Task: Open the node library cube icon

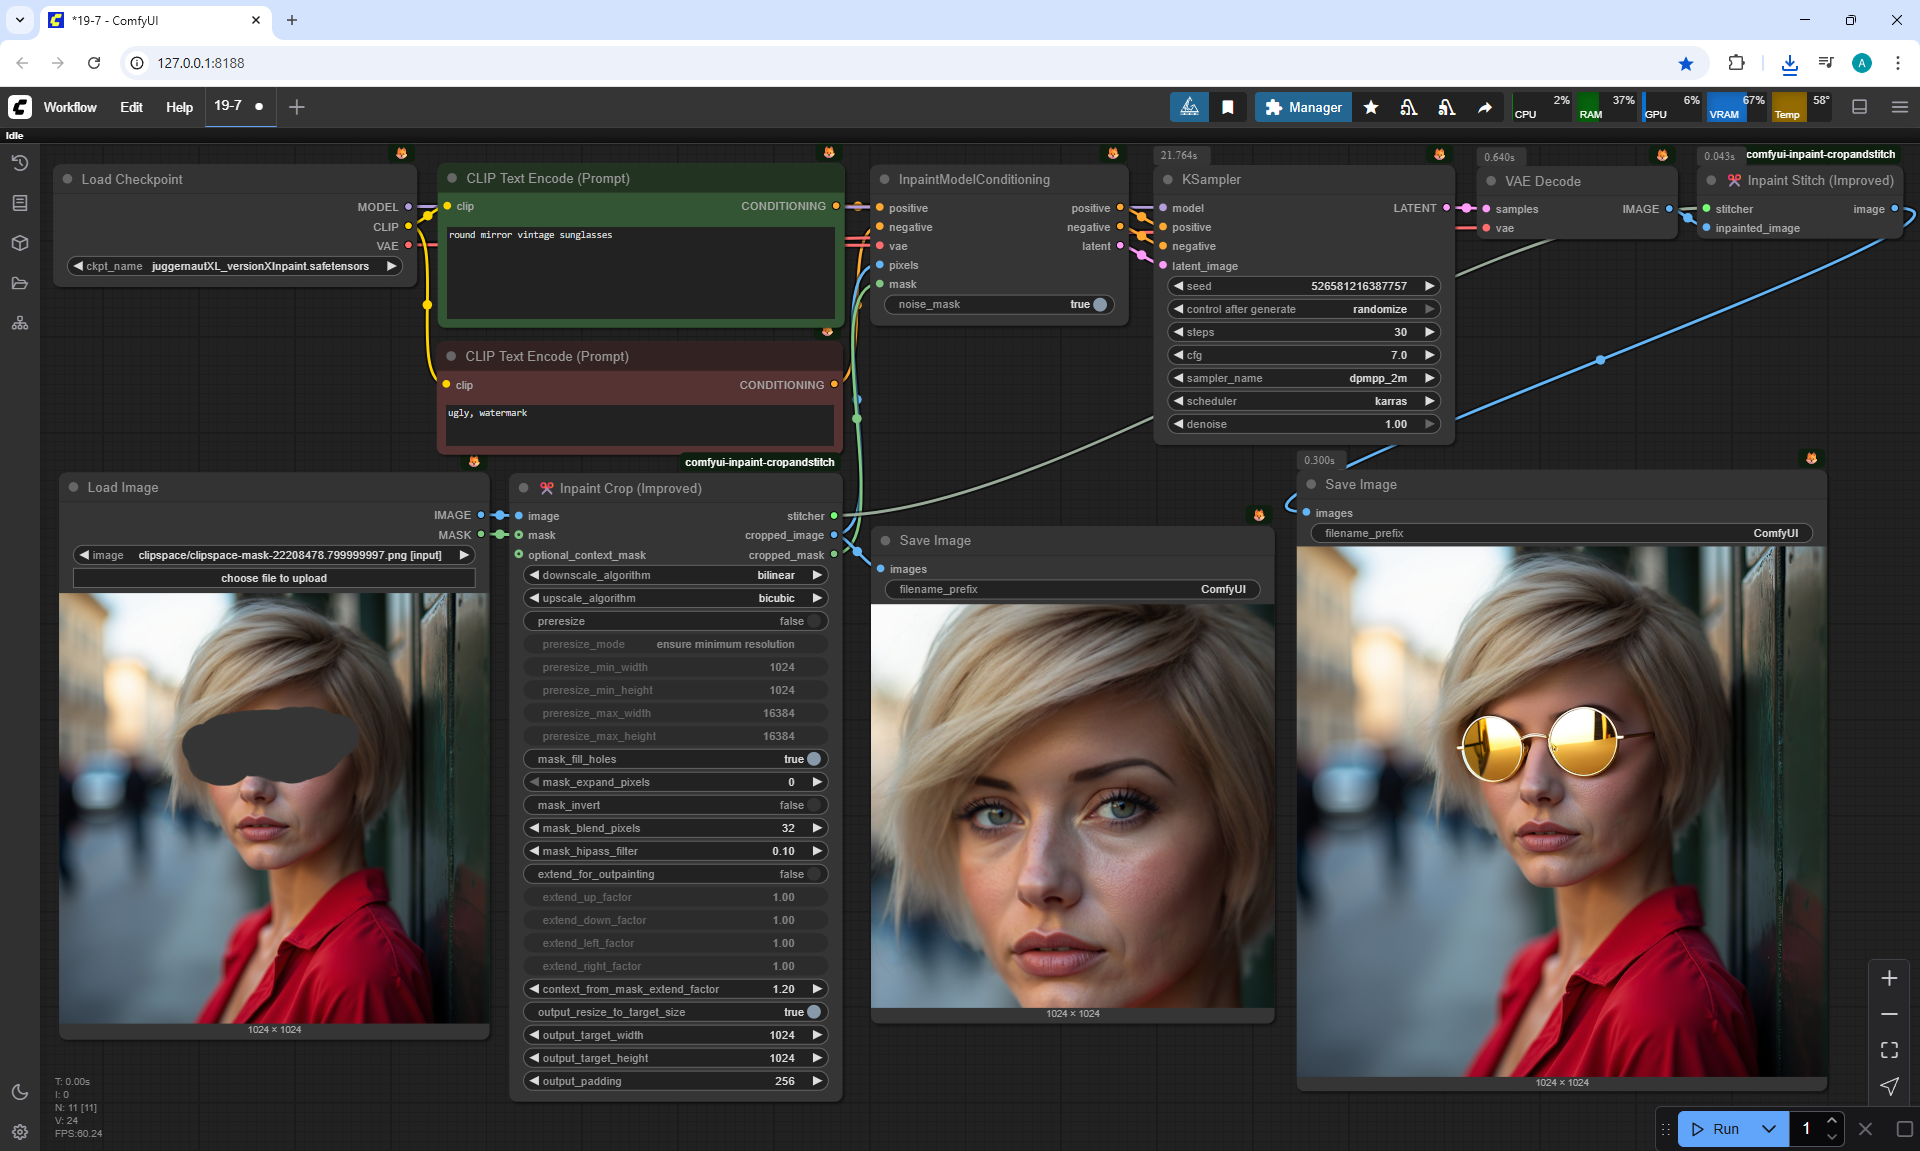Action: point(20,243)
